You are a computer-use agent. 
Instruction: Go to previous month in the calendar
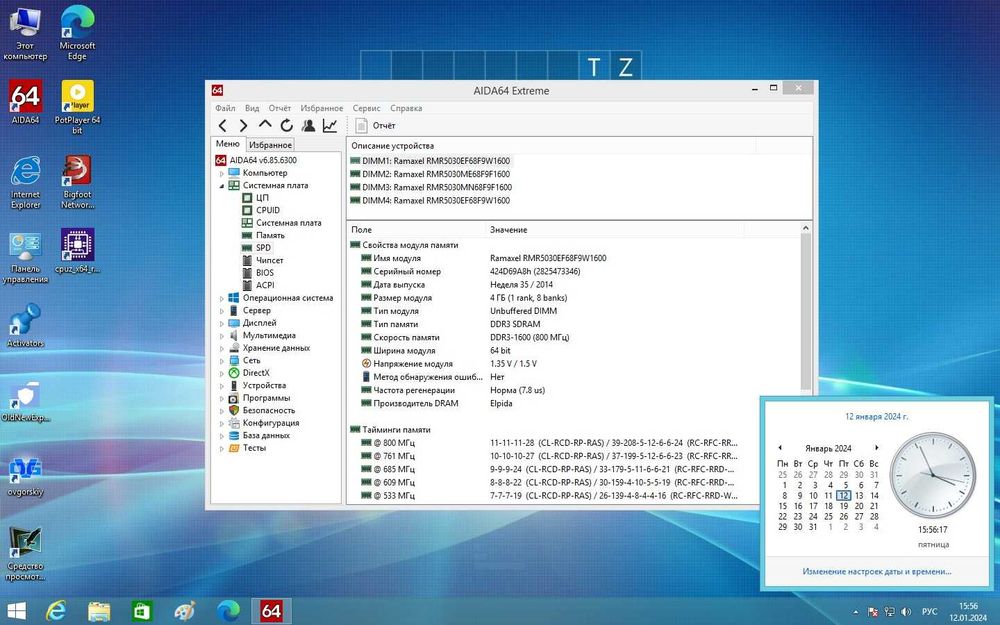pyautogui.click(x=780, y=448)
